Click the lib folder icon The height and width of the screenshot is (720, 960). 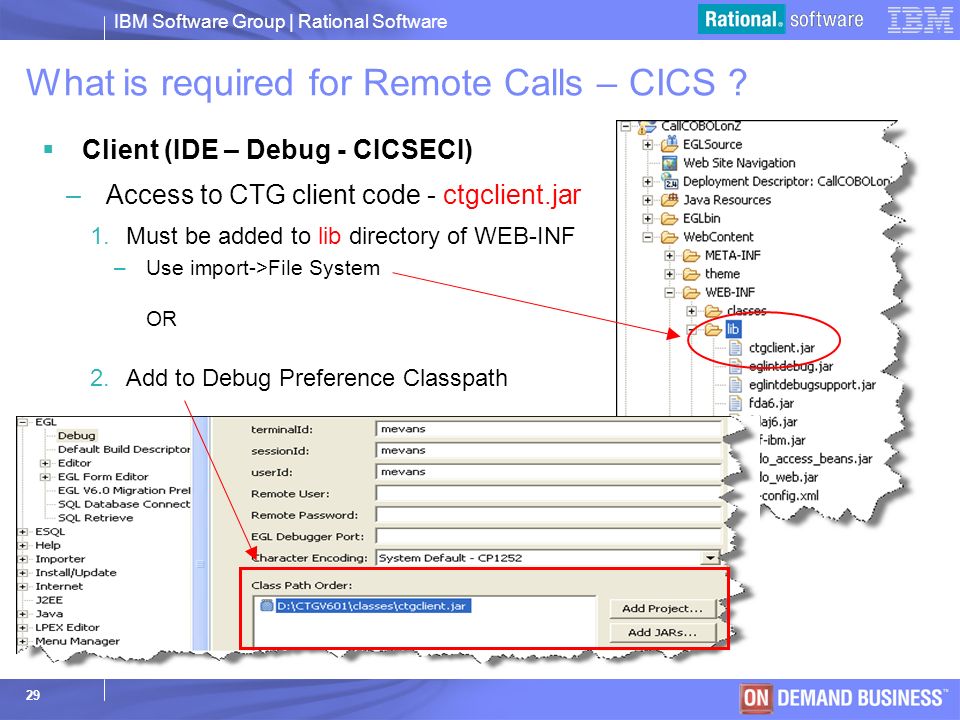(x=713, y=329)
